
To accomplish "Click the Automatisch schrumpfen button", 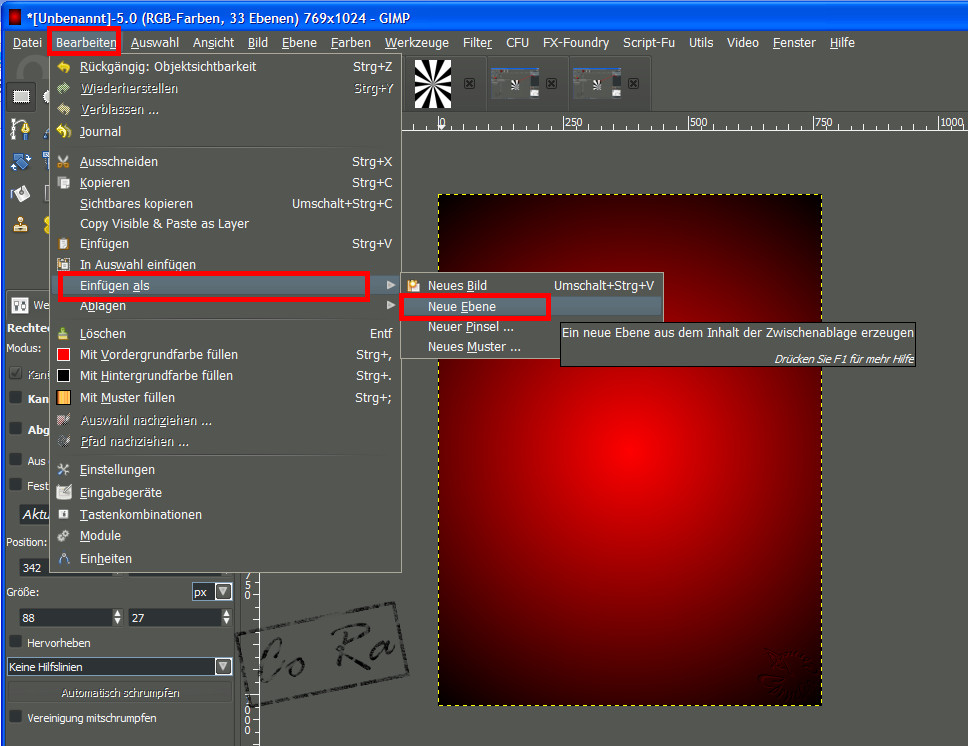I will click(120, 692).
